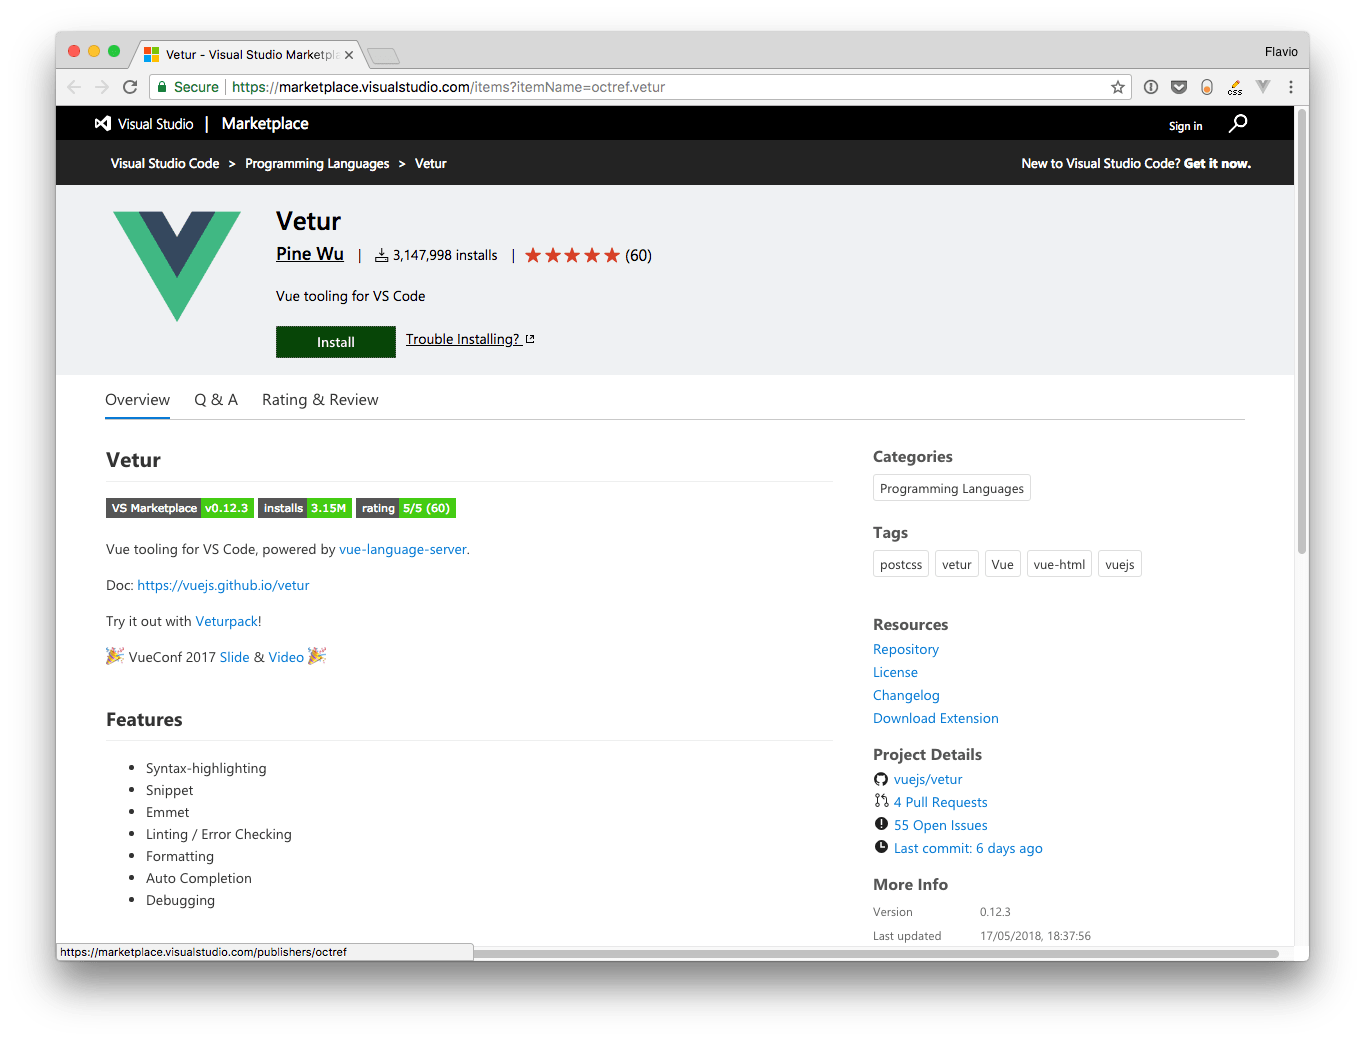Click the last commit clock icon
The width and height of the screenshot is (1365, 1041).
(881, 847)
